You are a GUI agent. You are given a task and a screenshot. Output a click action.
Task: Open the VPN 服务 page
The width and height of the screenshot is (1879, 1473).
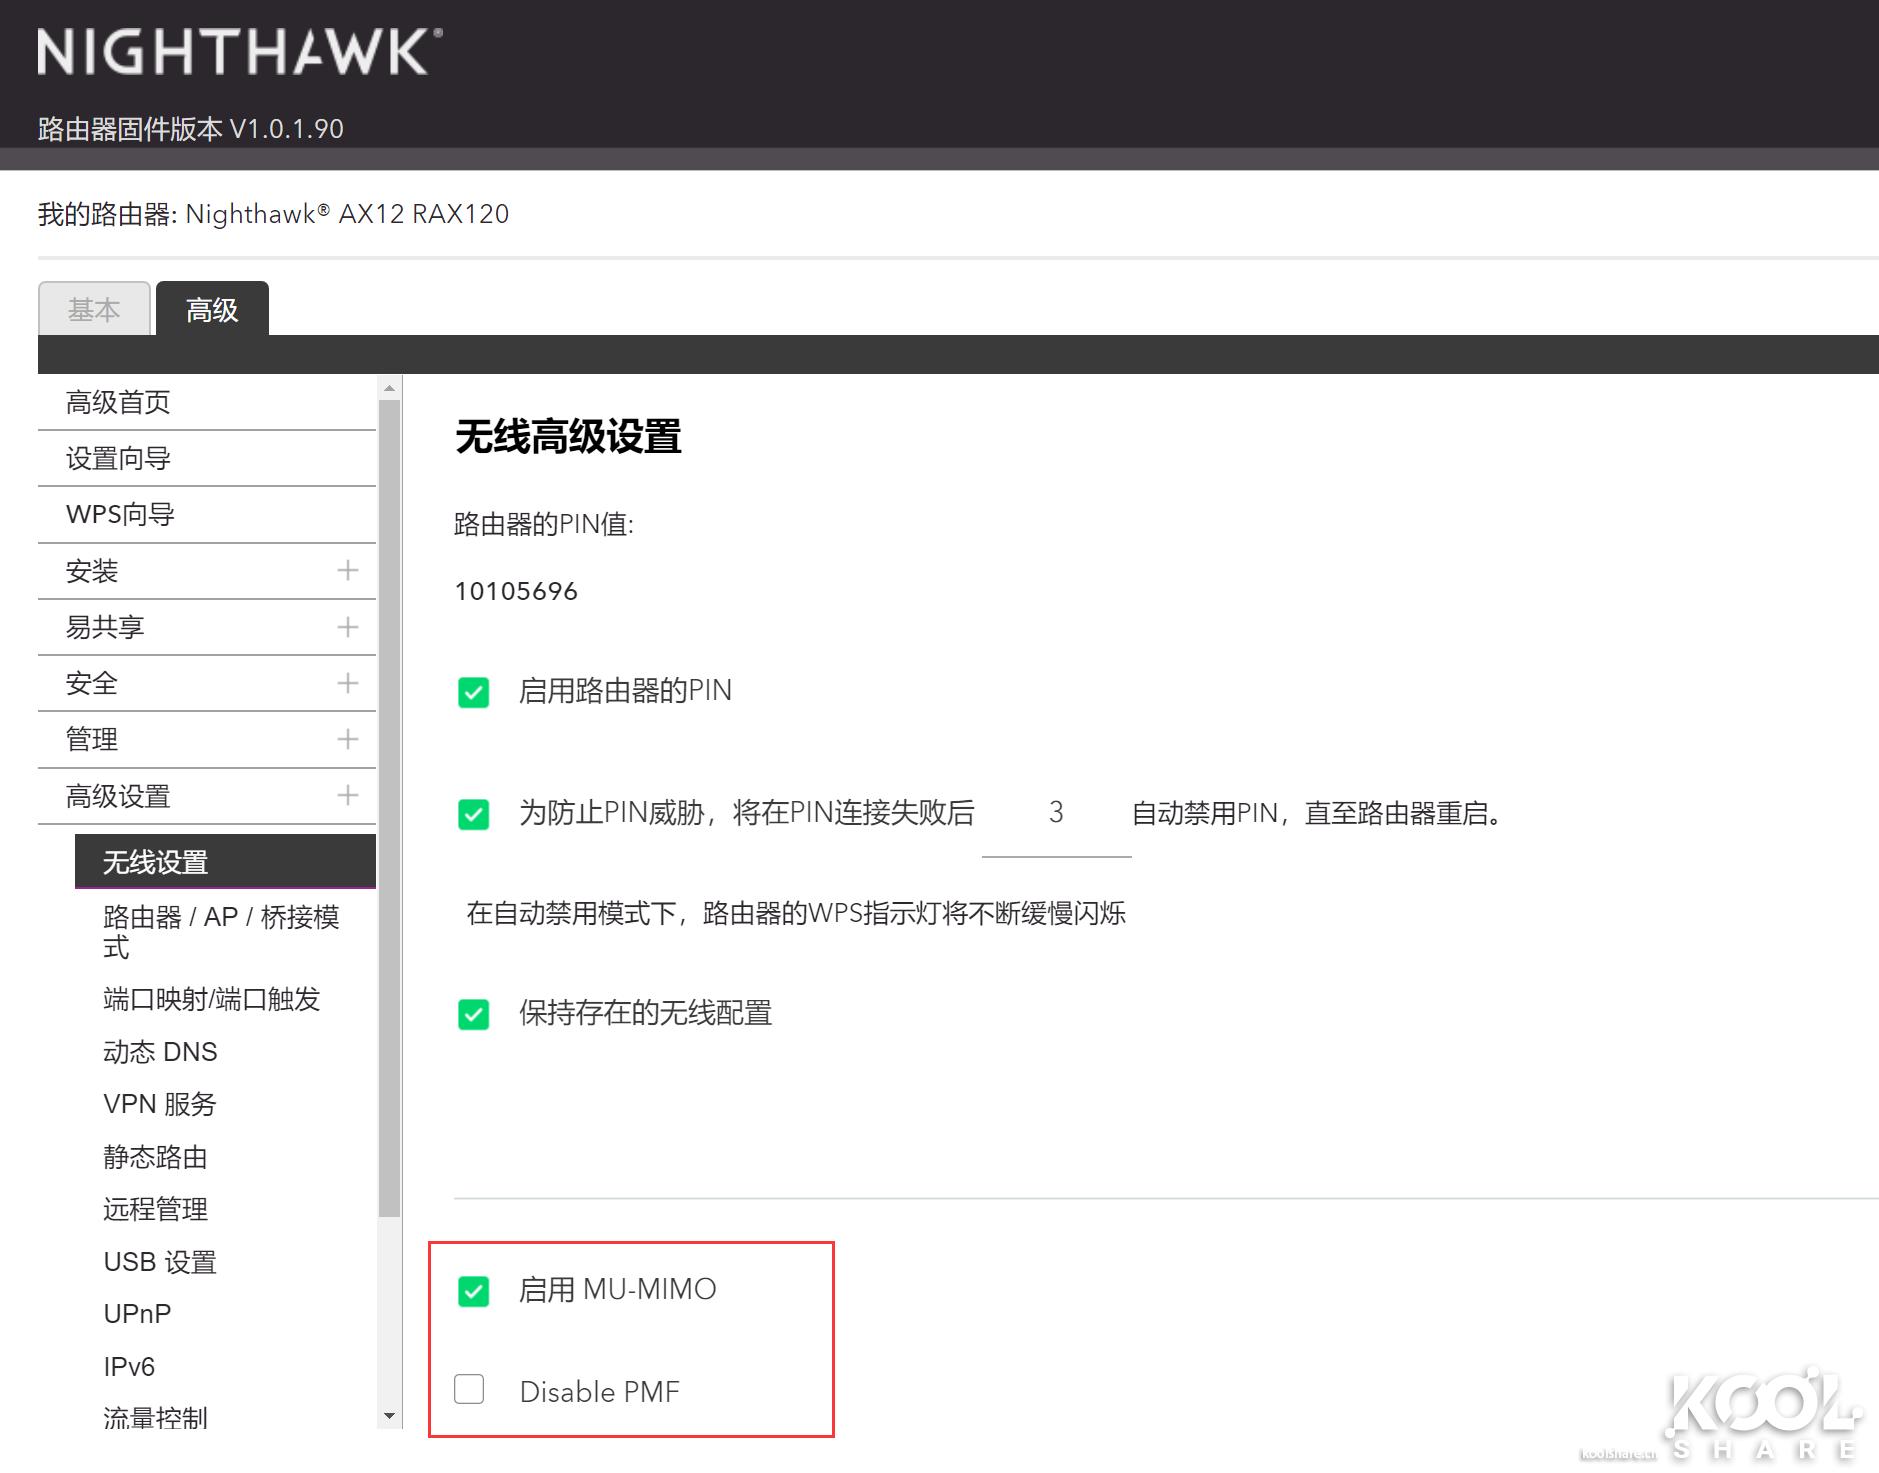pos(158,1103)
